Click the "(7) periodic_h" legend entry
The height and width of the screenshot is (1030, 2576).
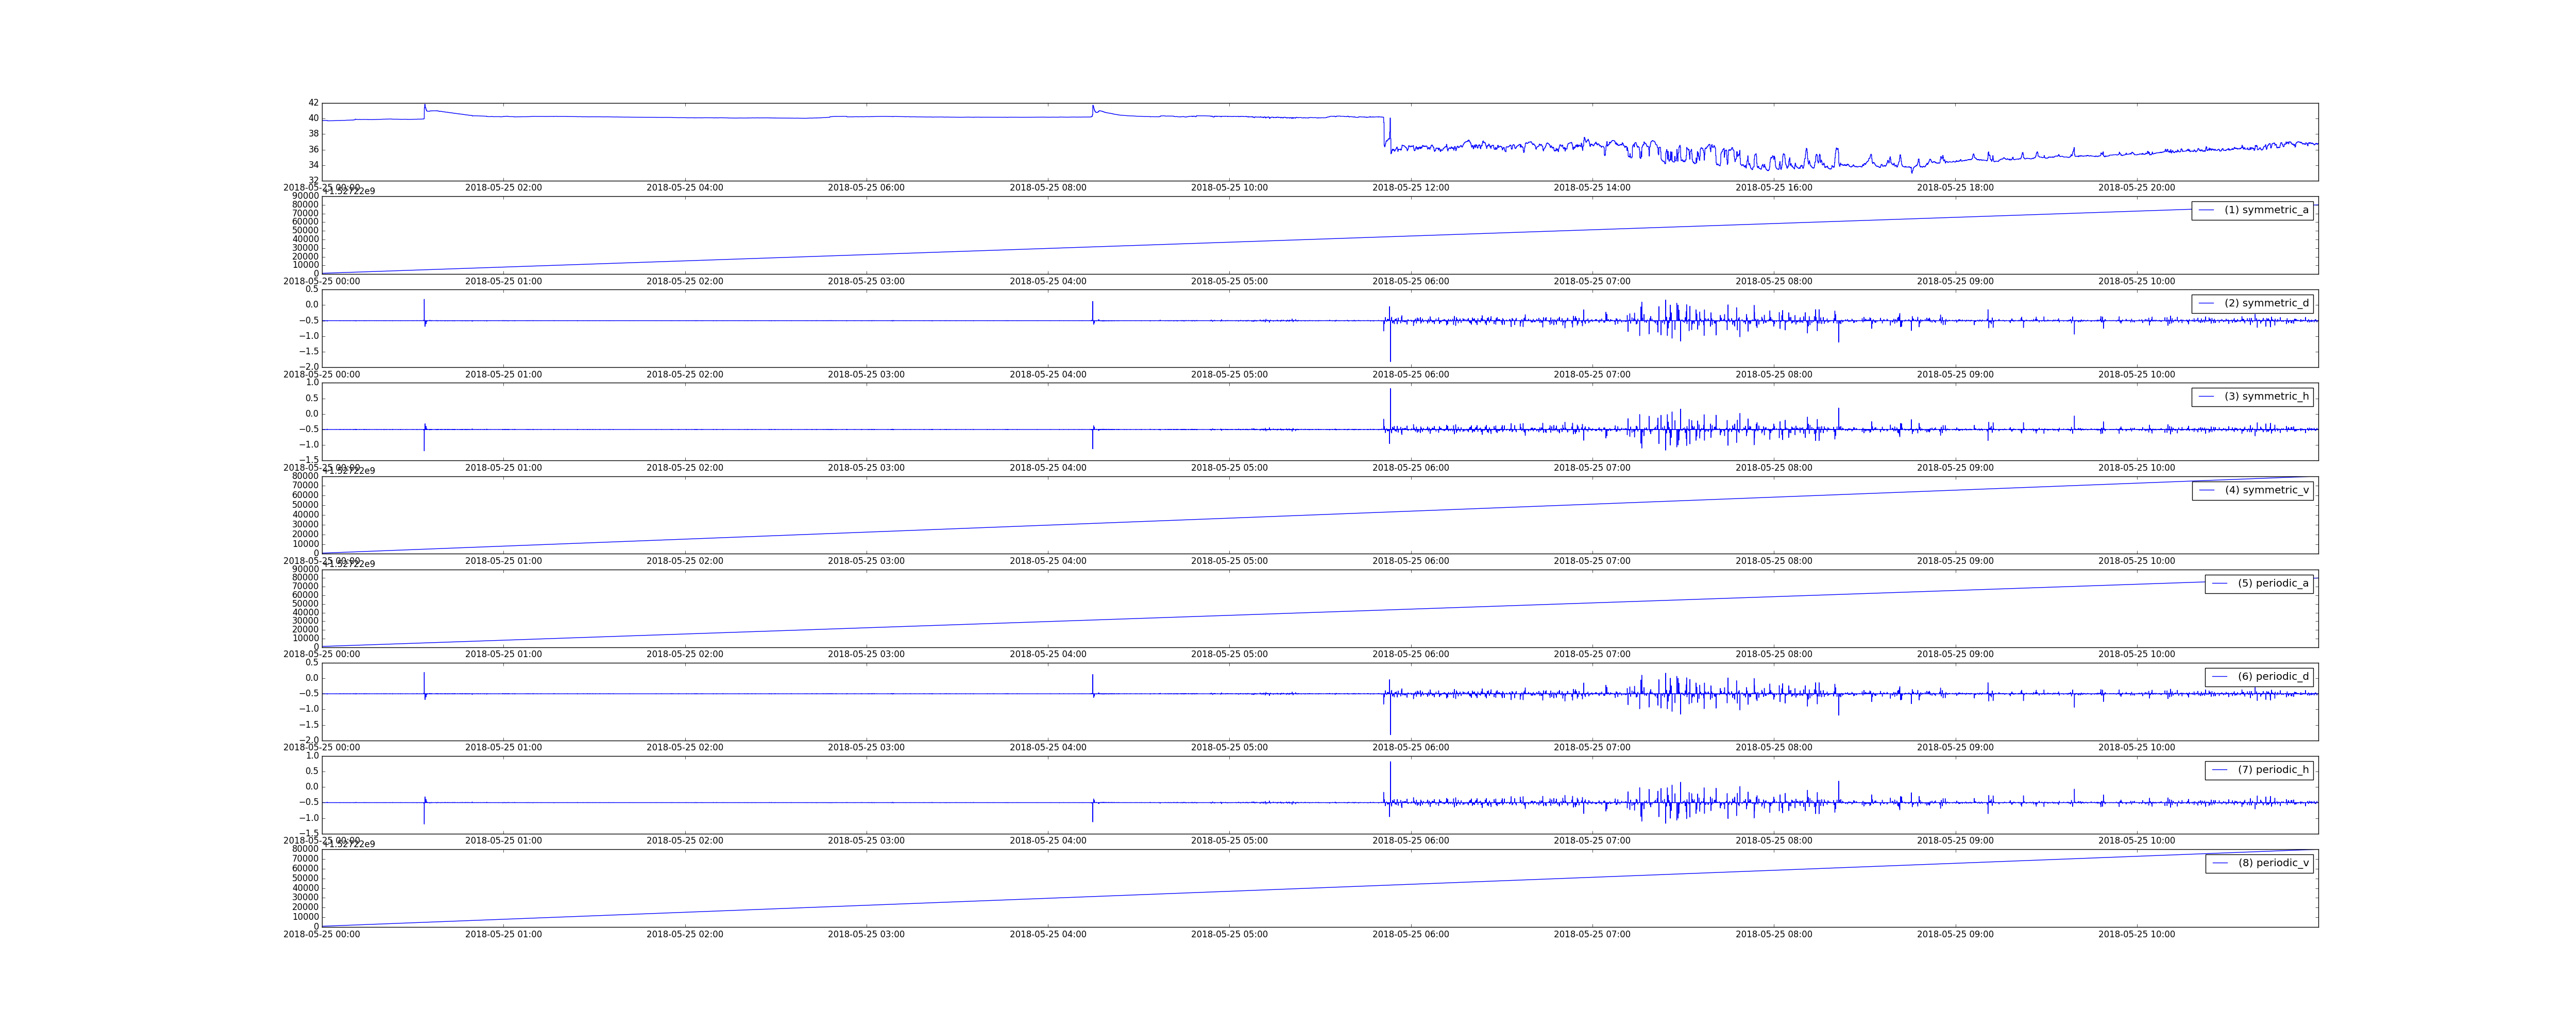click(x=2259, y=769)
